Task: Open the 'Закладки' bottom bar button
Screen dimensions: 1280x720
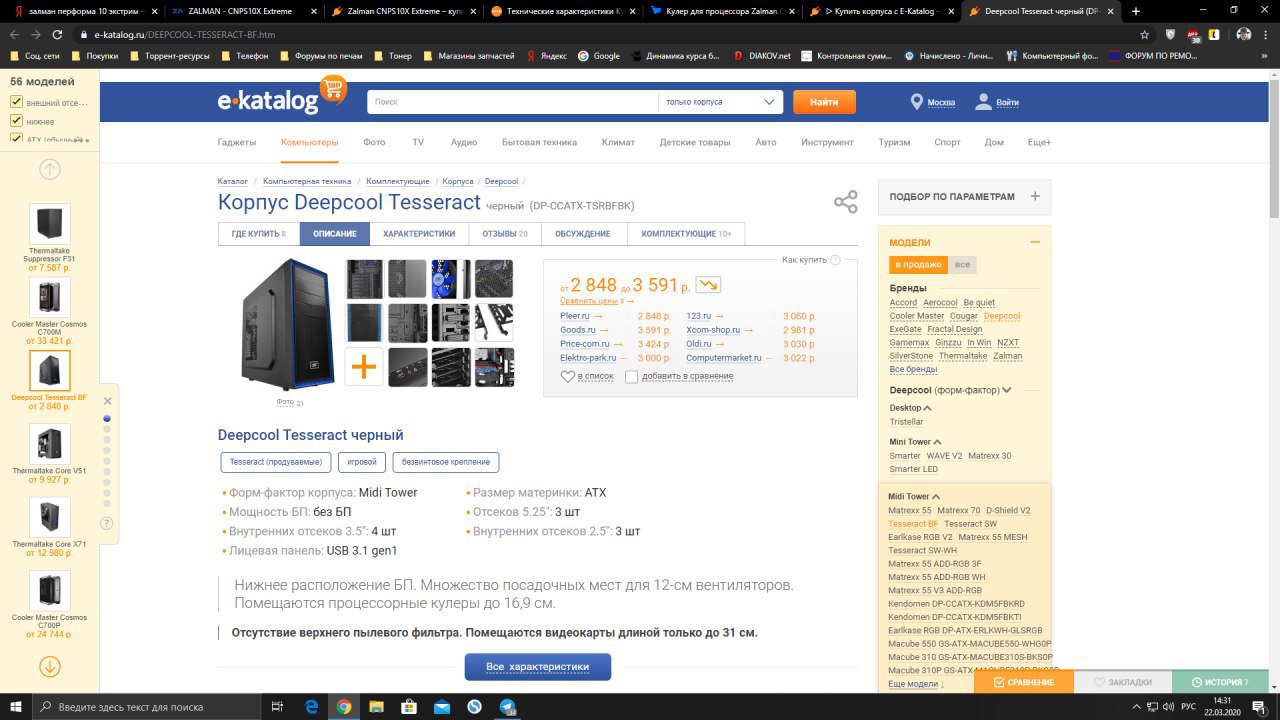Action: click(1123, 682)
